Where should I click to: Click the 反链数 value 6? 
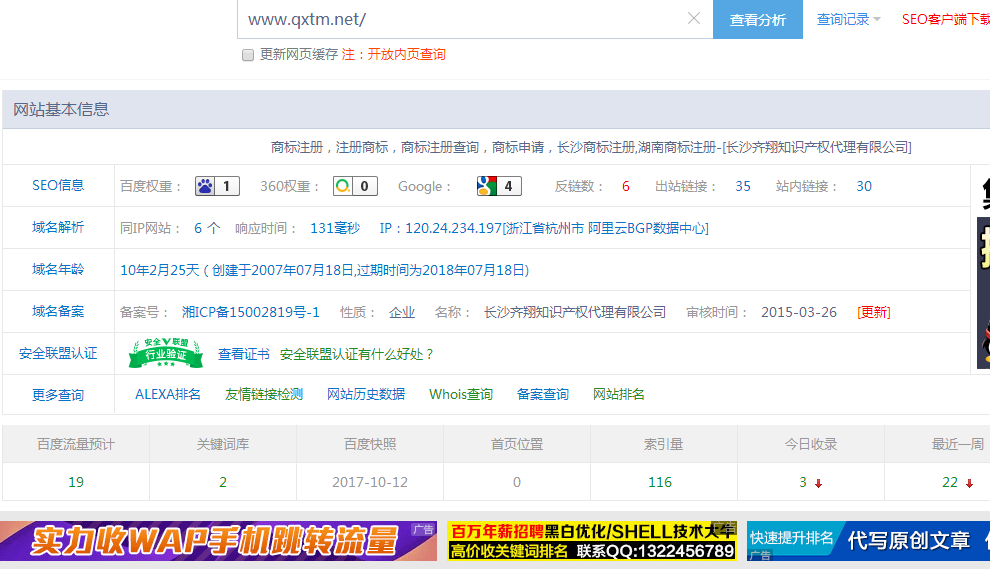click(x=626, y=186)
